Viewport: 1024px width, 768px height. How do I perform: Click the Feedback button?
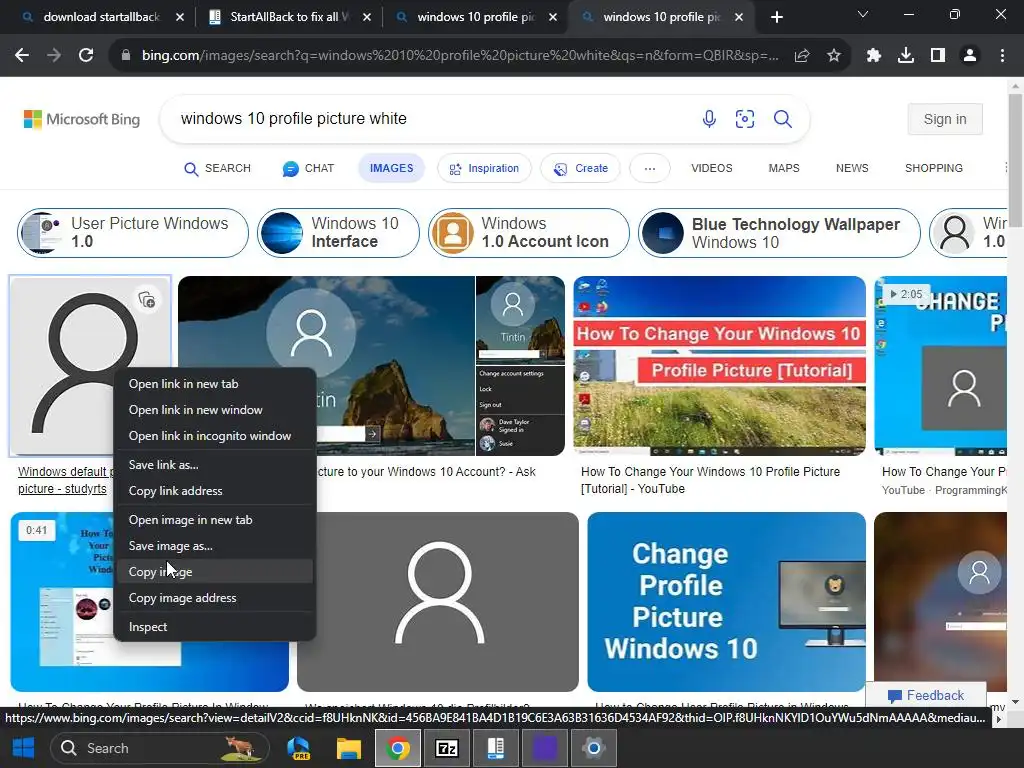click(925, 695)
